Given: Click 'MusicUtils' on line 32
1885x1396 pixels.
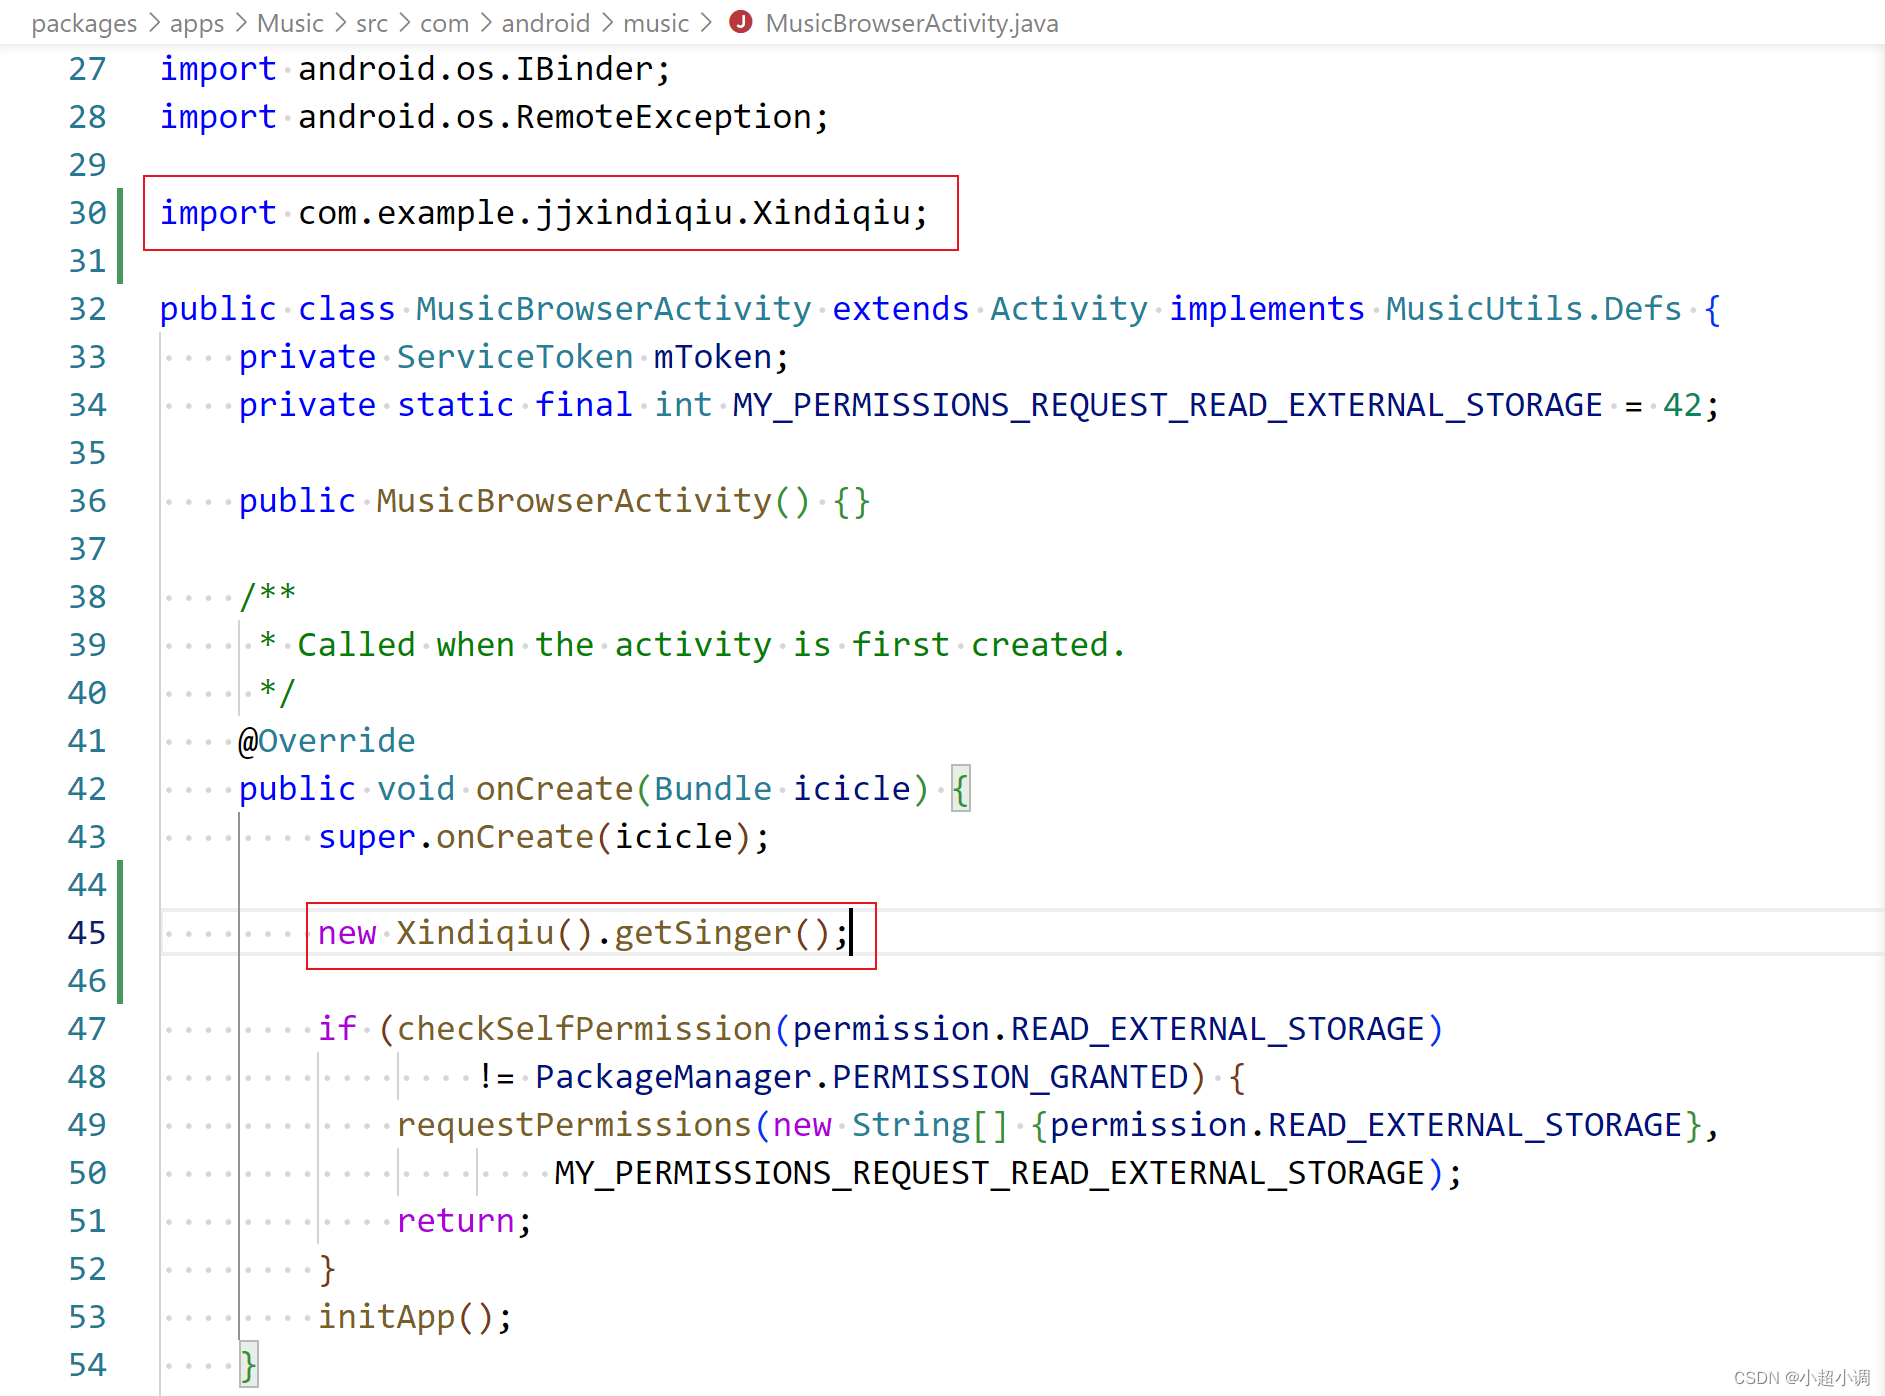Looking at the screenshot, I should 1484,309.
